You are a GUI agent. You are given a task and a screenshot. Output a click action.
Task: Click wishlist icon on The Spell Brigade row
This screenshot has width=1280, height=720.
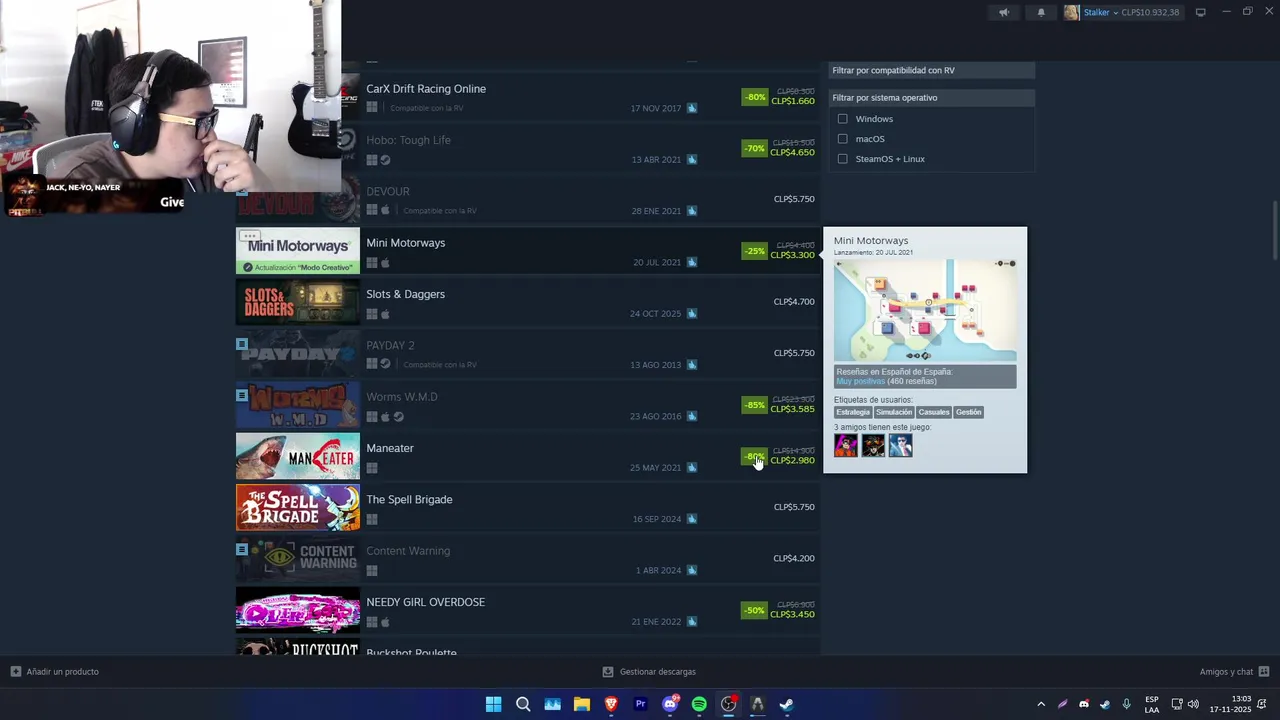click(x=691, y=519)
